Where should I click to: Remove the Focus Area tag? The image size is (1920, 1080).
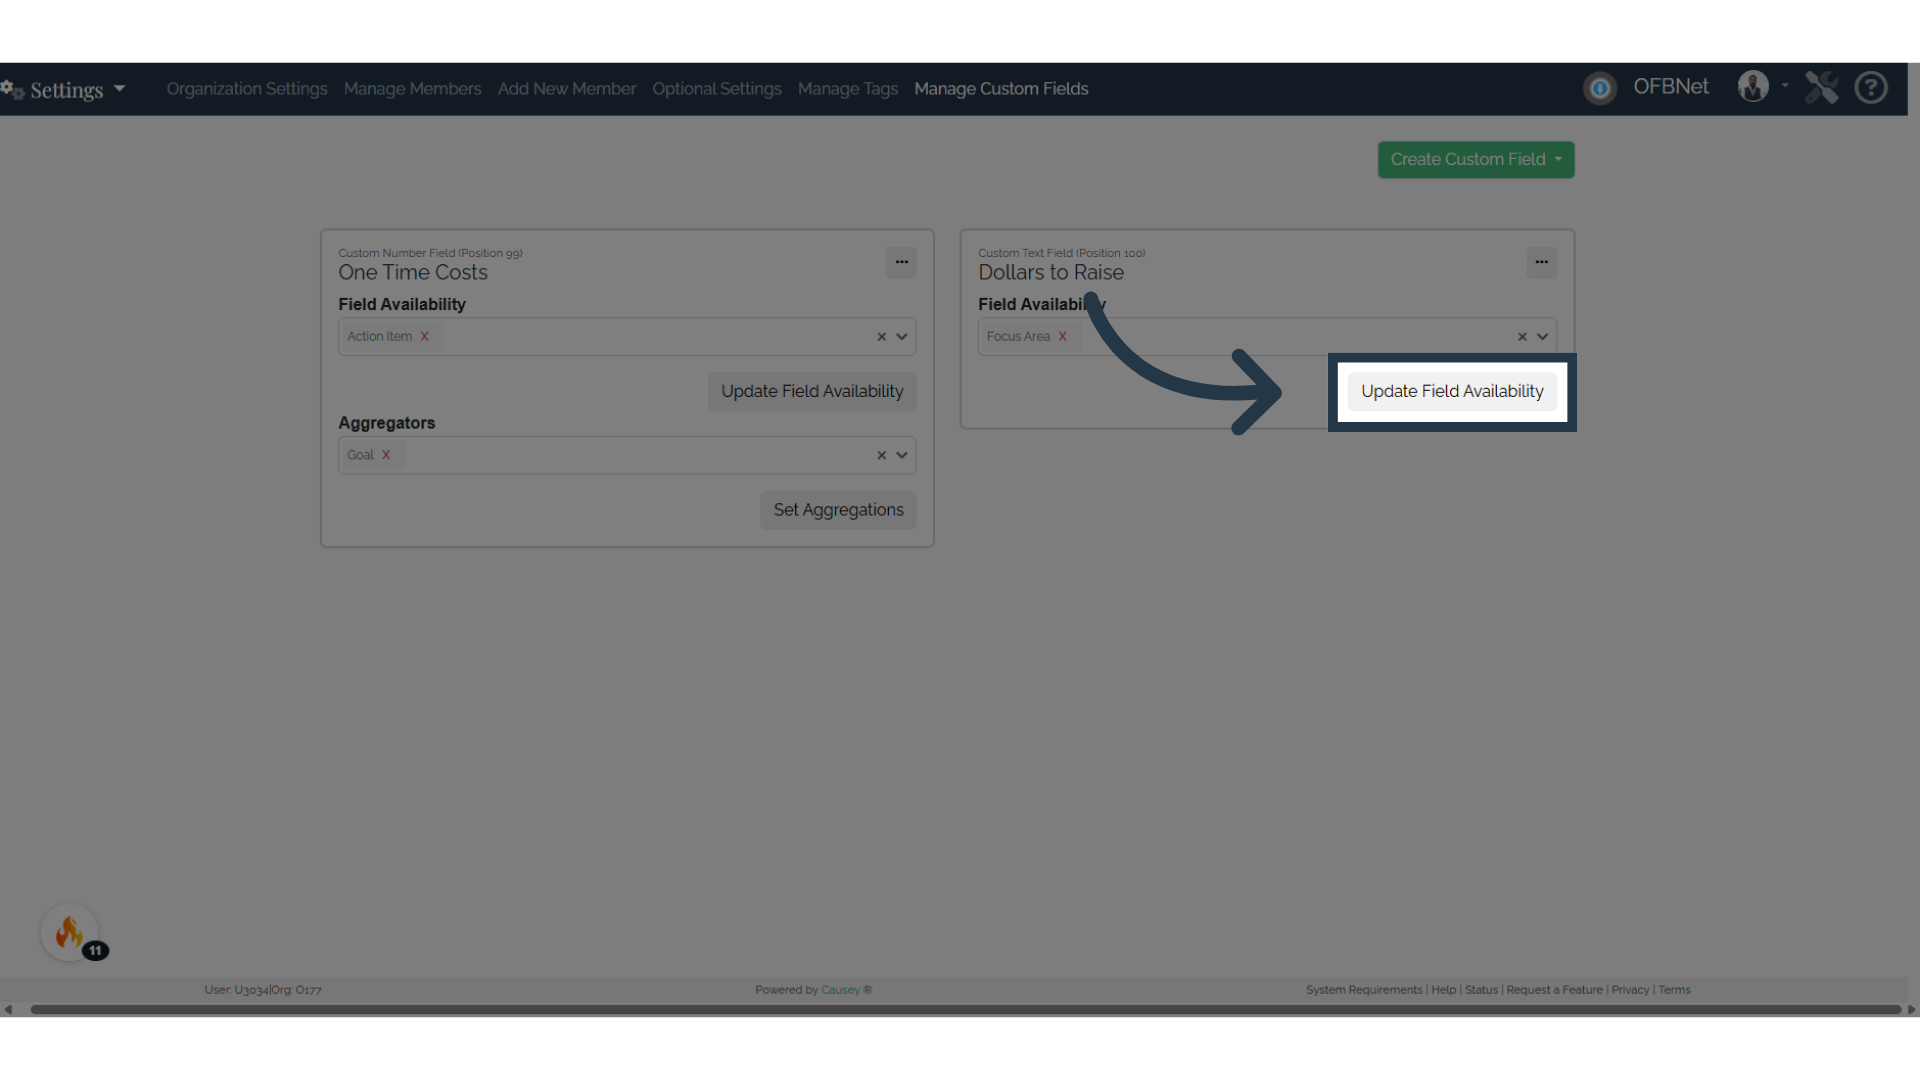click(1063, 337)
